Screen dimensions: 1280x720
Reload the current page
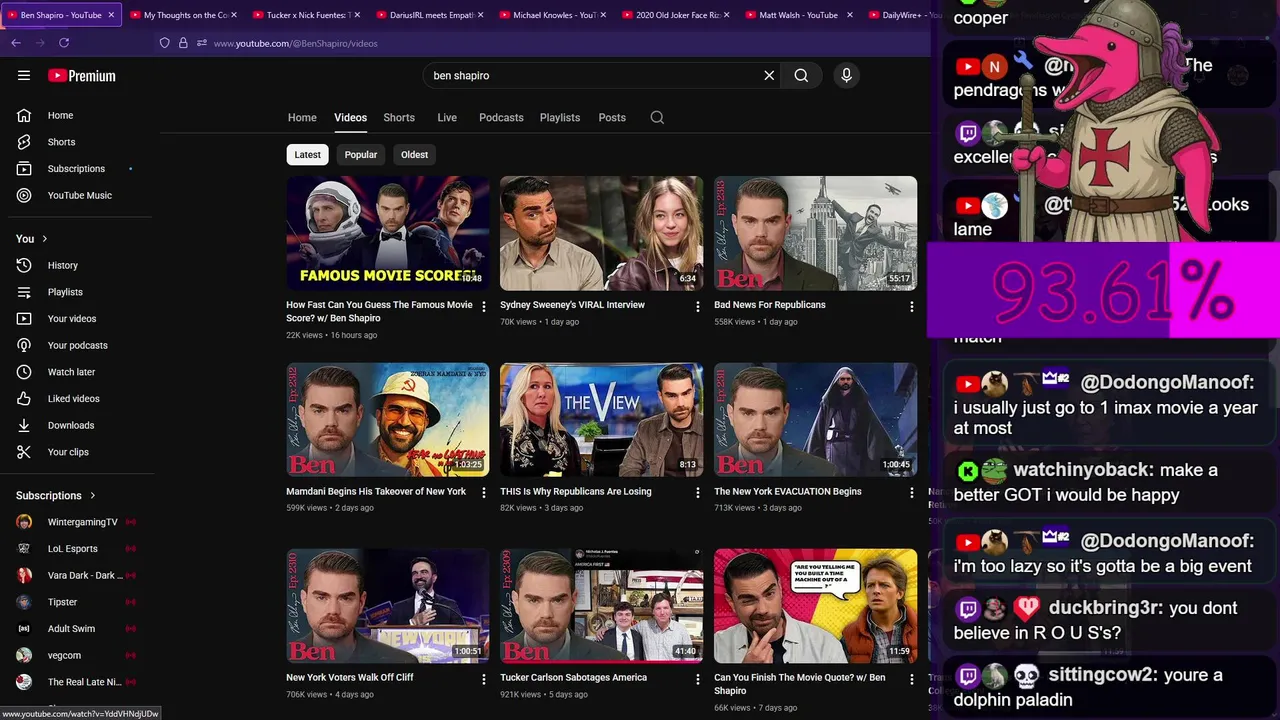[64, 43]
